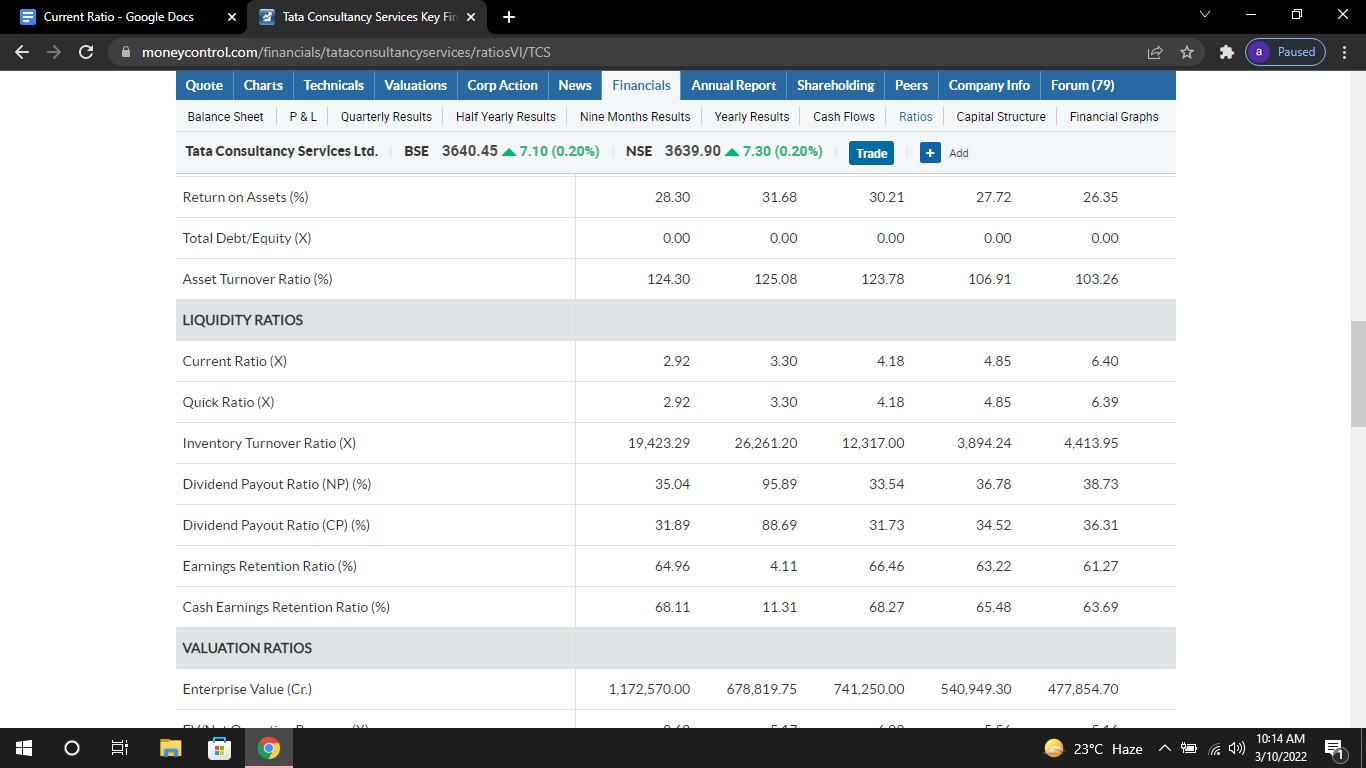Select the Financials tab
Image resolution: width=1366 pixels, height=768 pixels.
[x=641, y=85]
